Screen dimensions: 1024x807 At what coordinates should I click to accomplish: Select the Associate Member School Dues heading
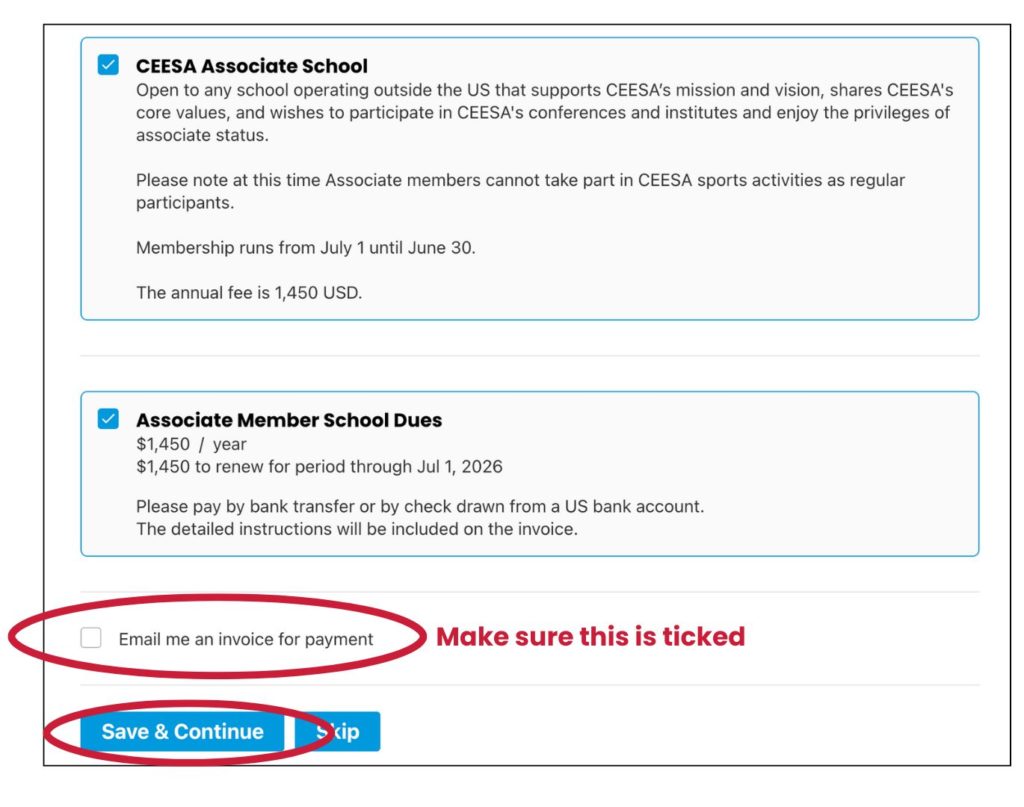click(x=289, y=420)
